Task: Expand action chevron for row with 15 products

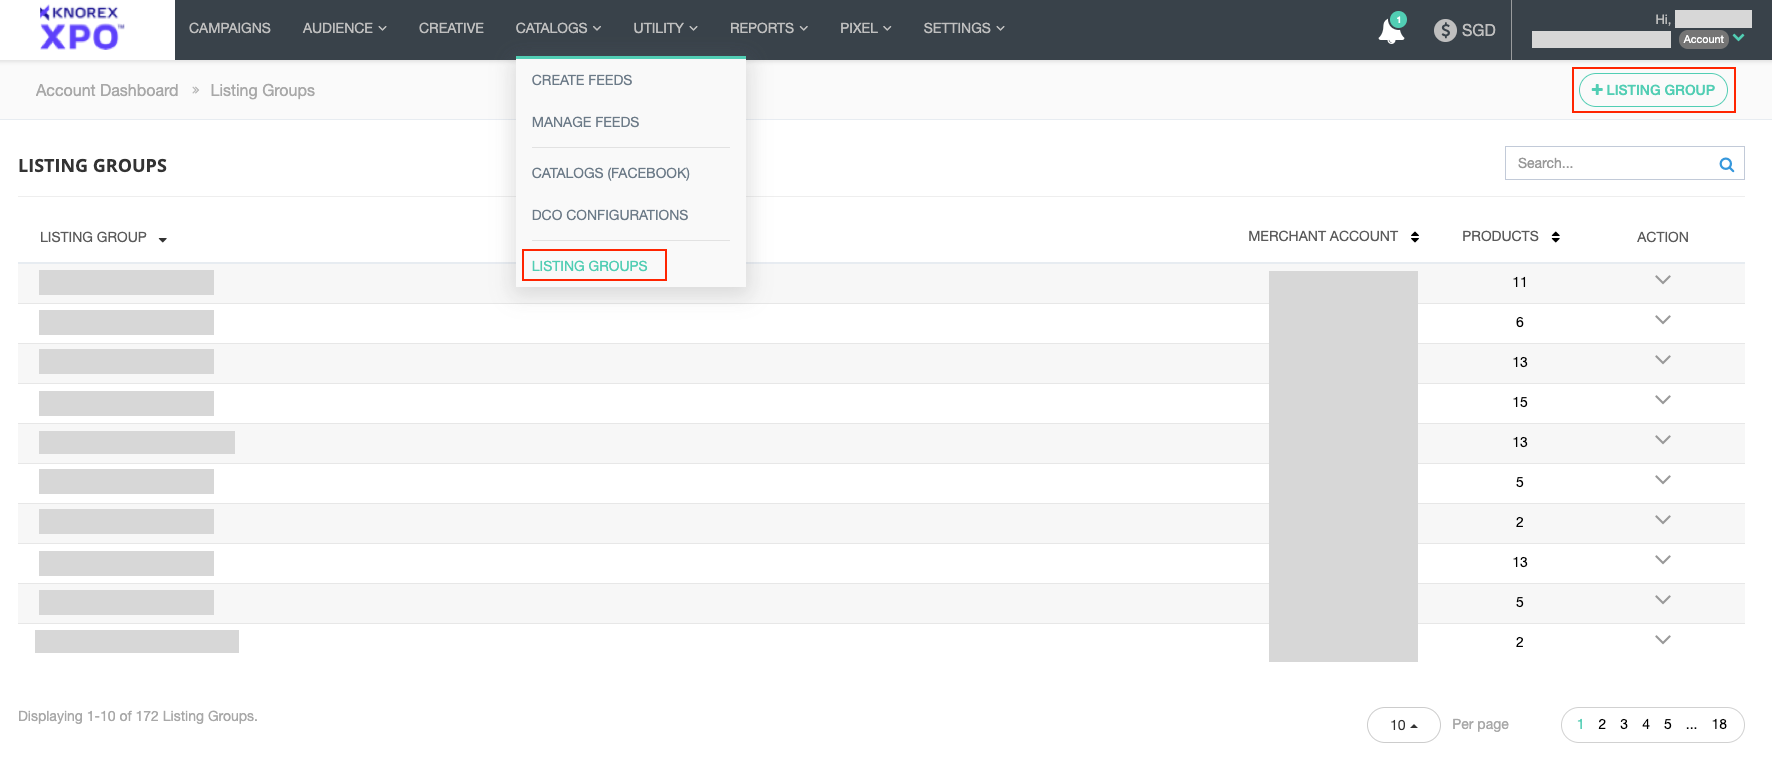Action: pos(1662,400)
